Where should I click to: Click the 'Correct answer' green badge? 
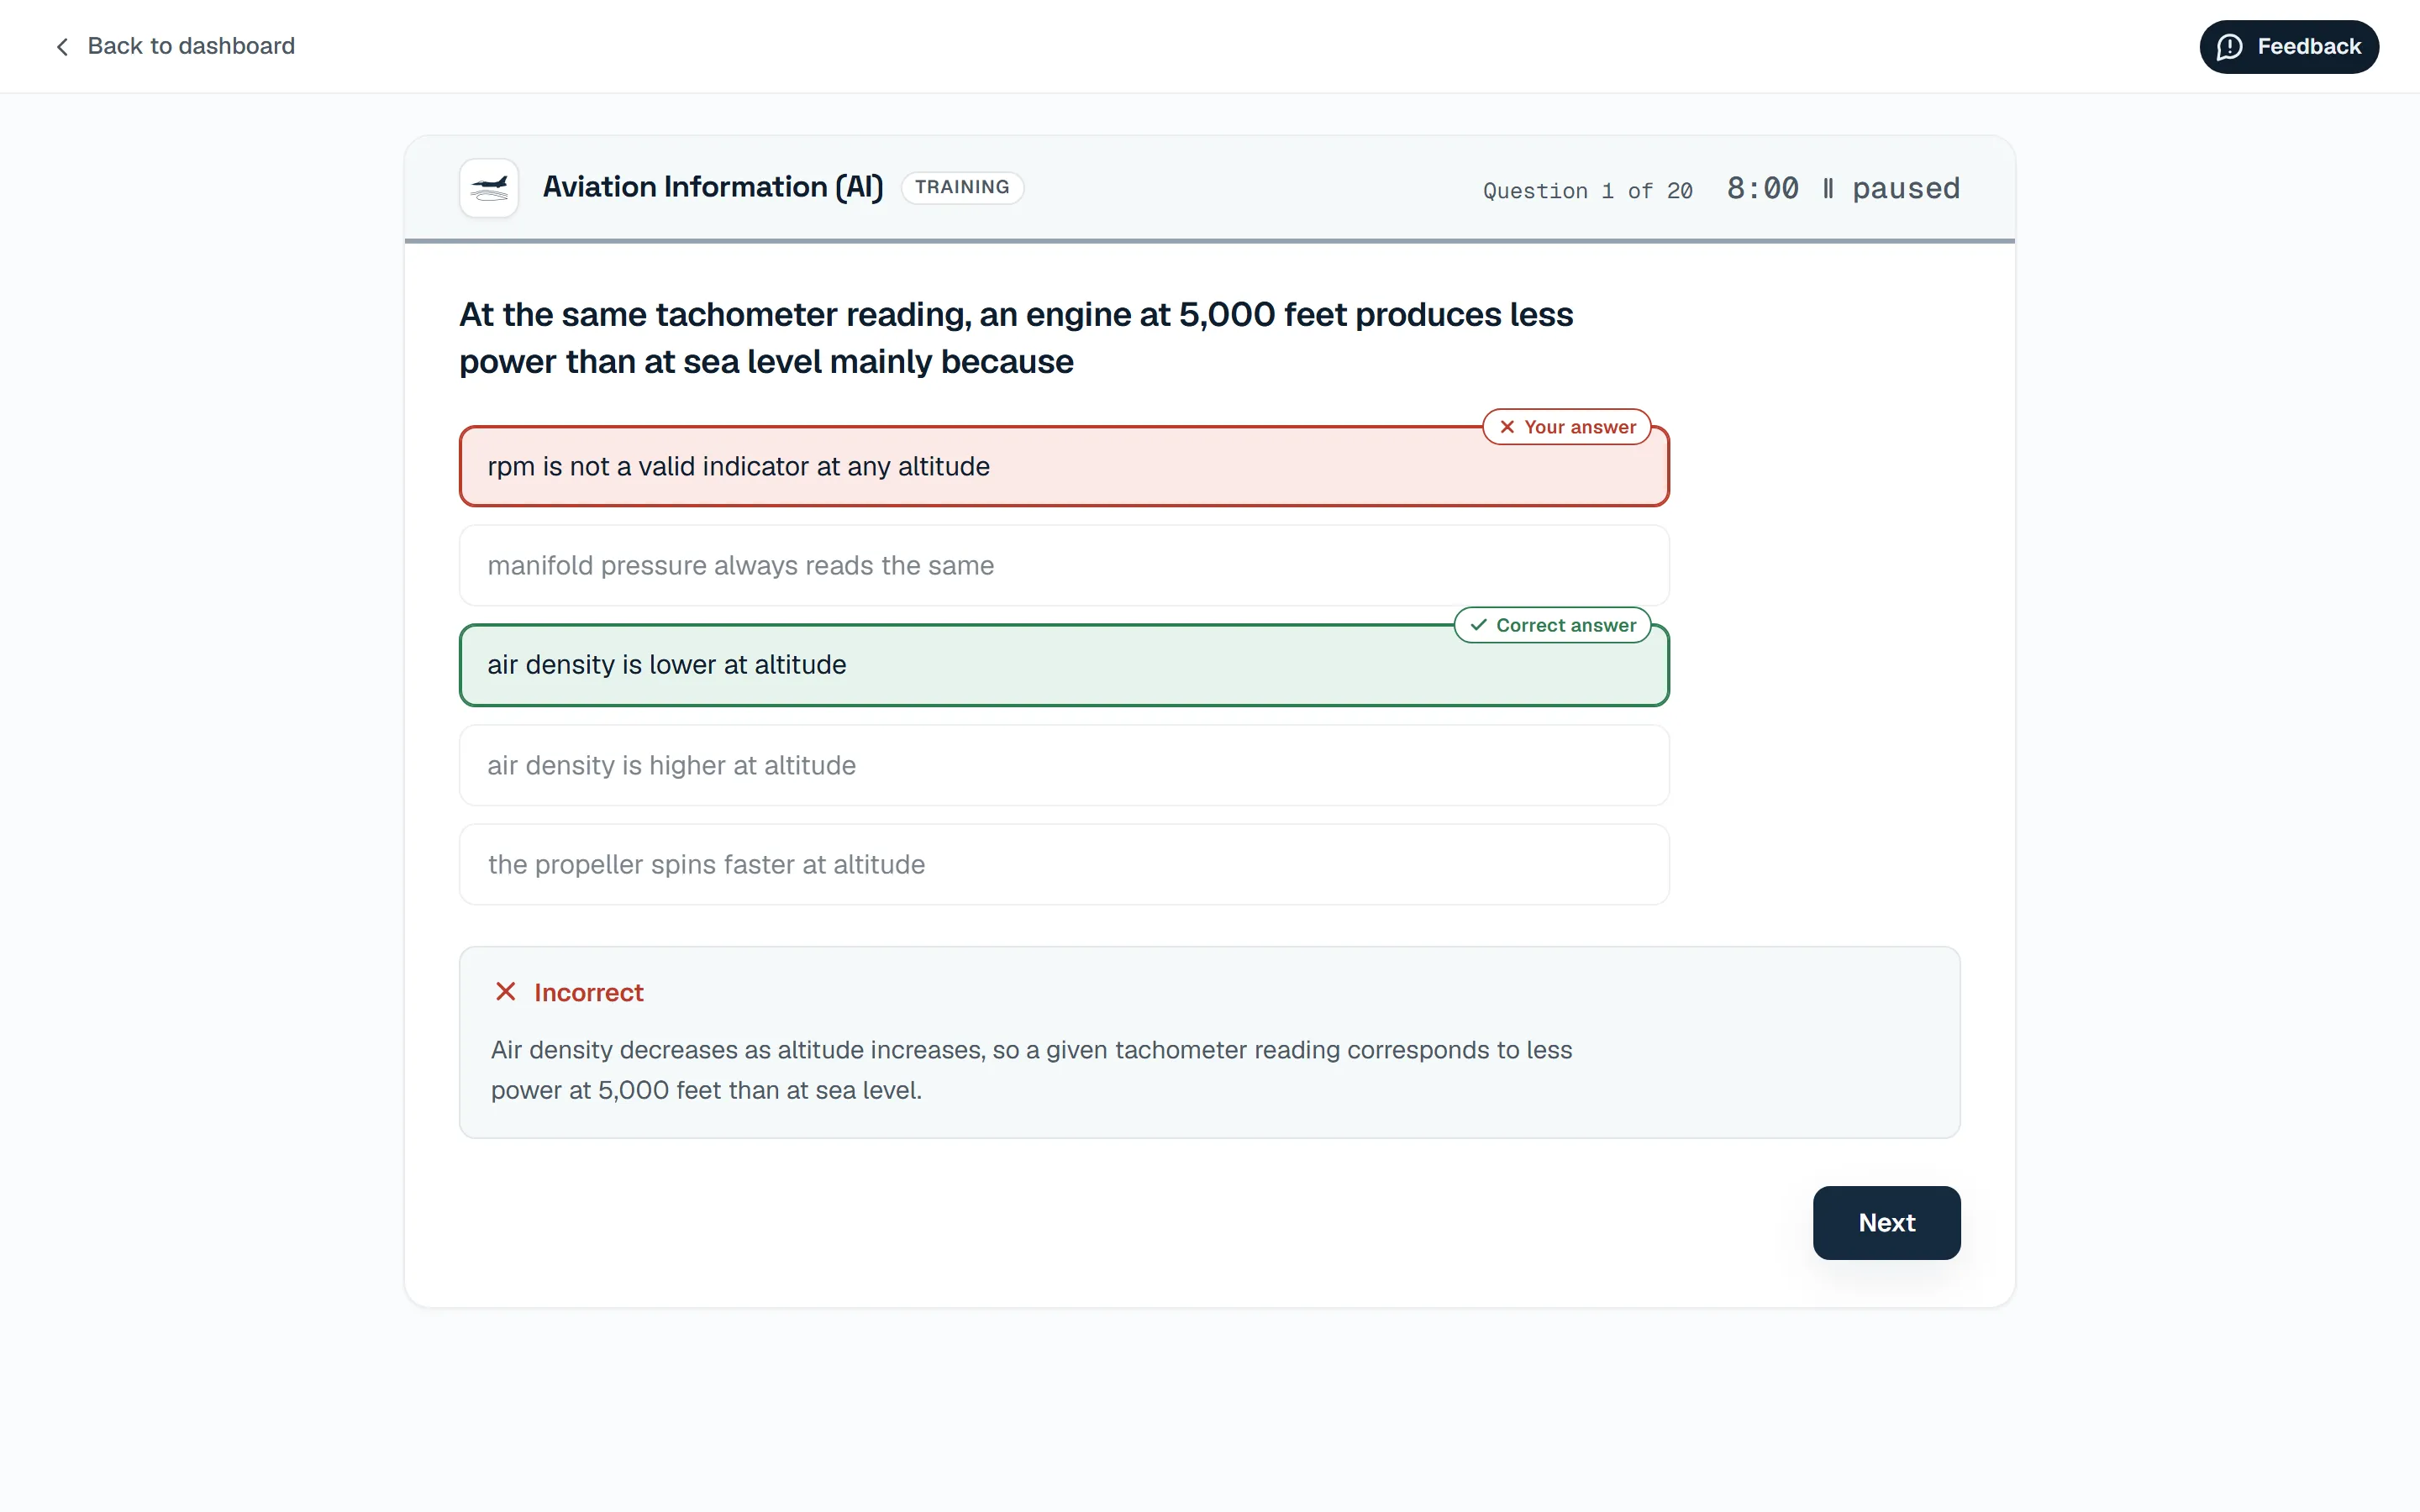[1552, 625]
